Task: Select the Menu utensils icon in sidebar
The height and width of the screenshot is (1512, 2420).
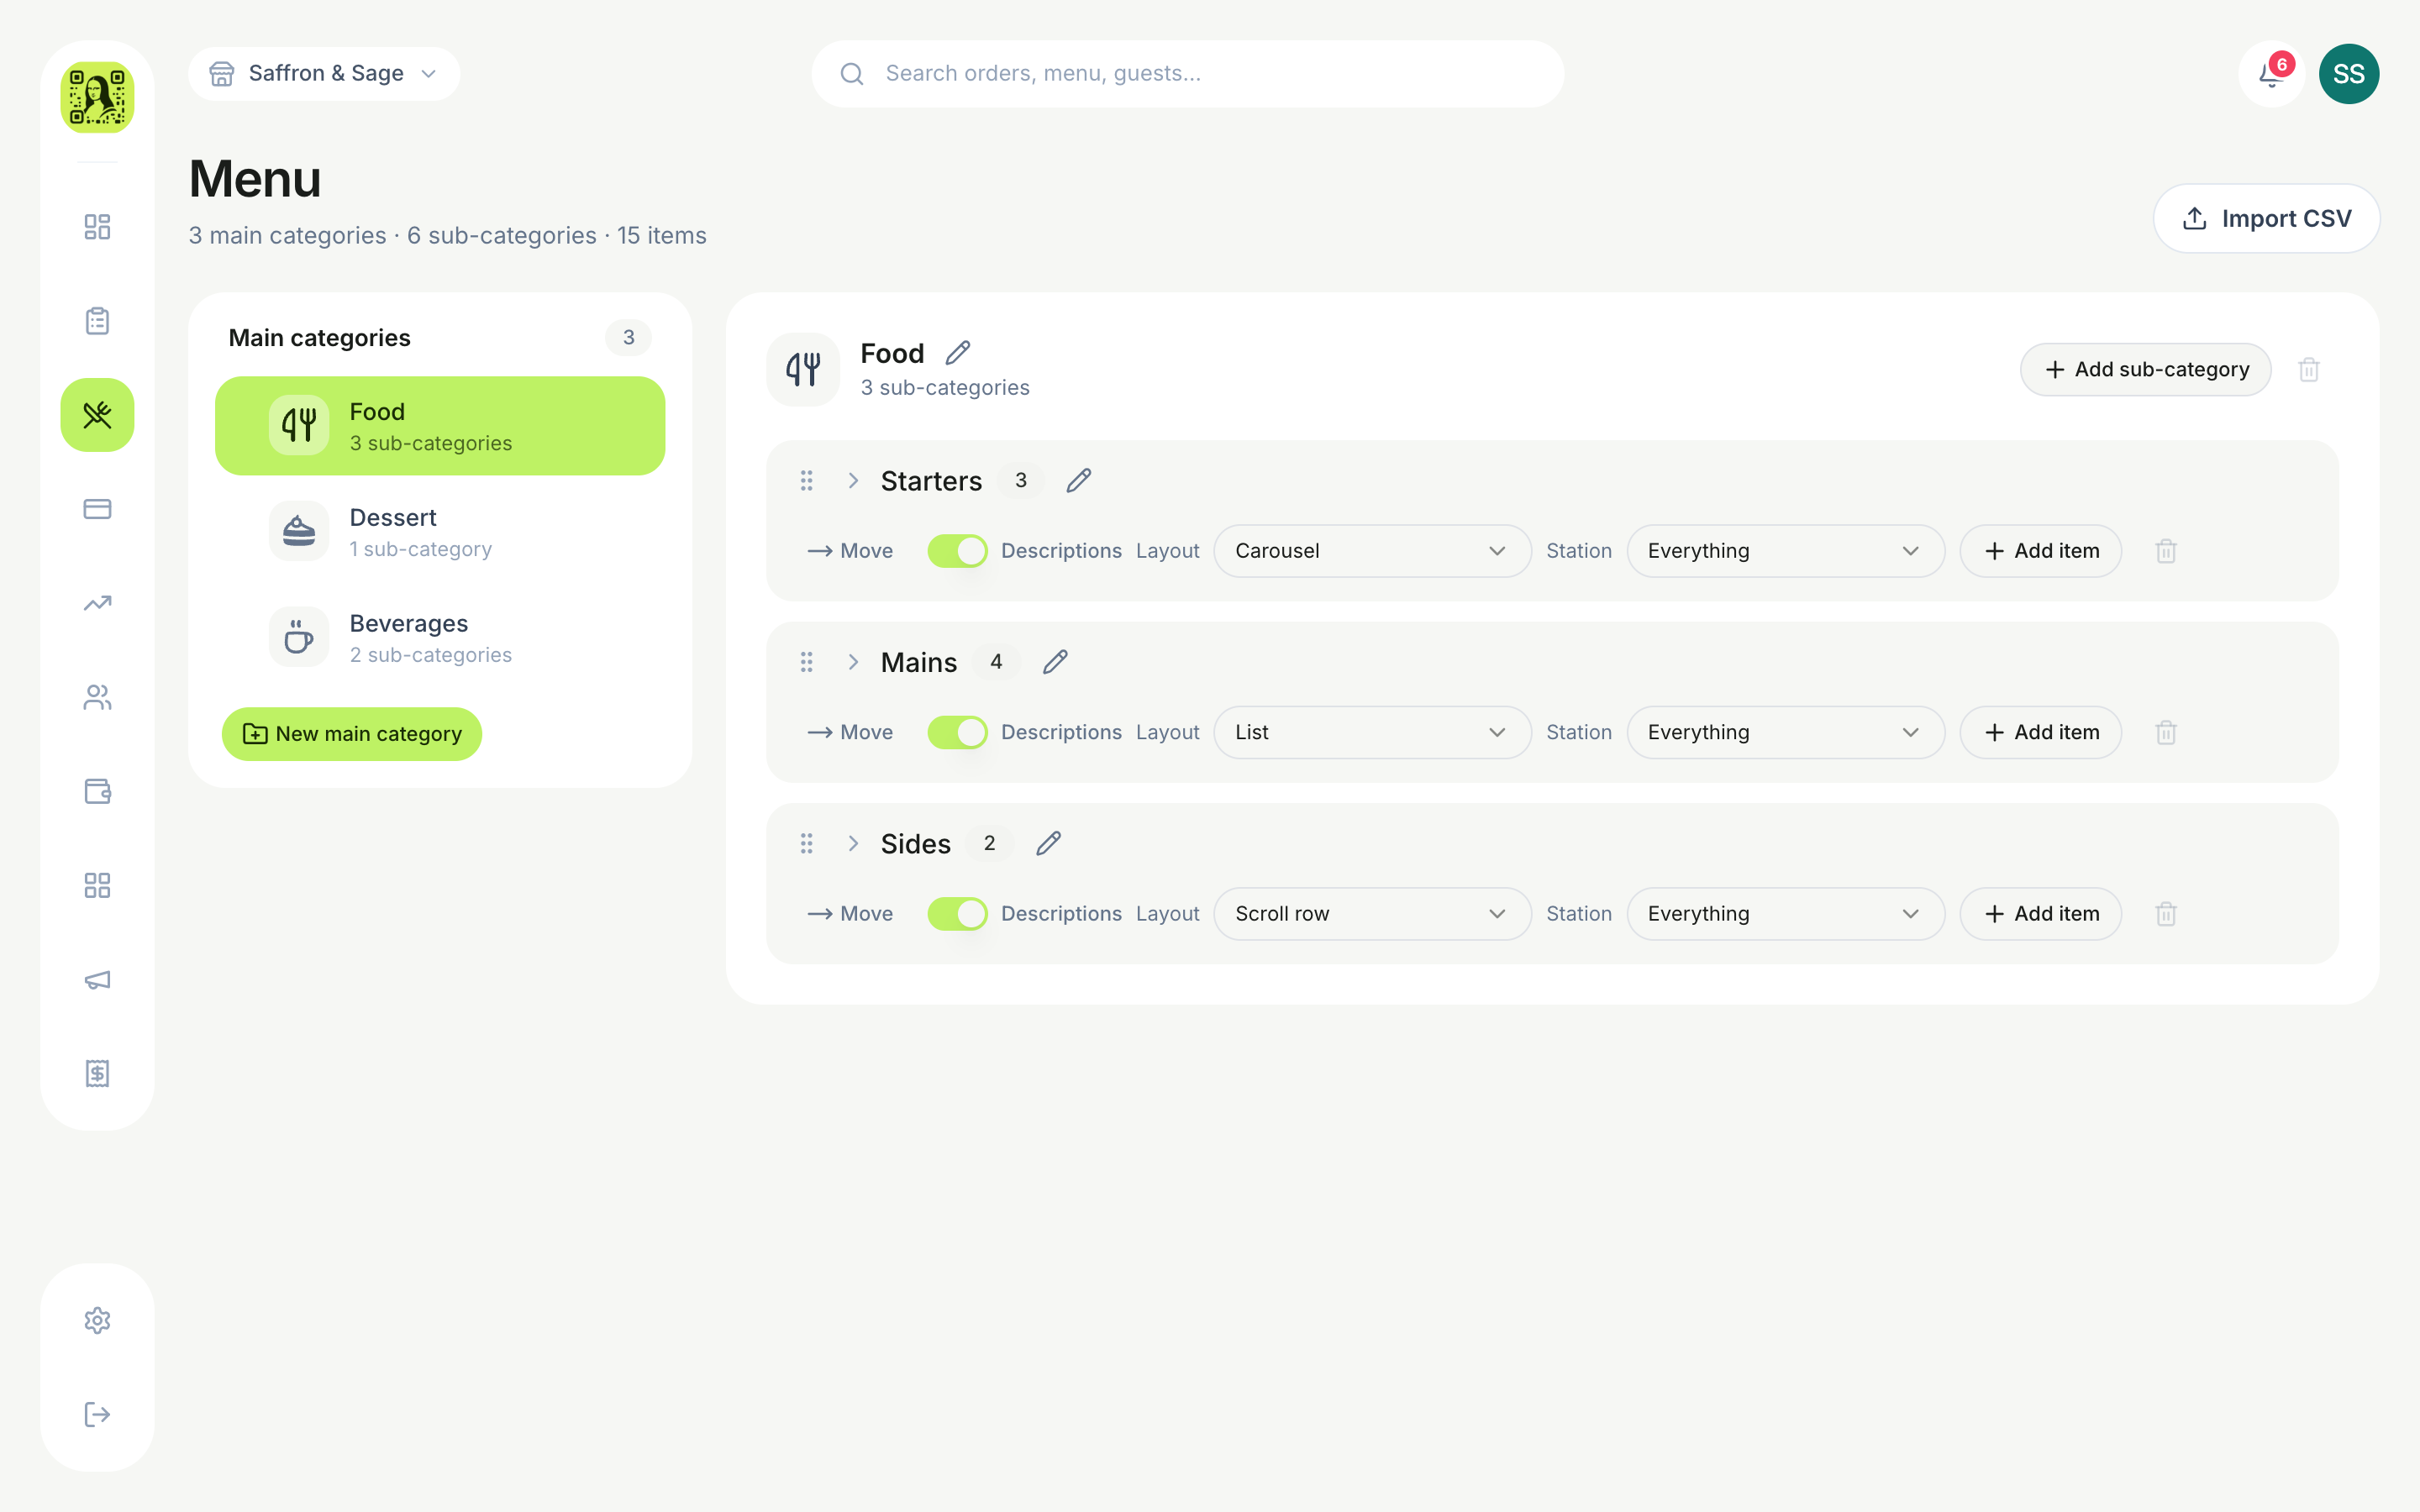Action: pyautogui.click(x=97, y=415)
